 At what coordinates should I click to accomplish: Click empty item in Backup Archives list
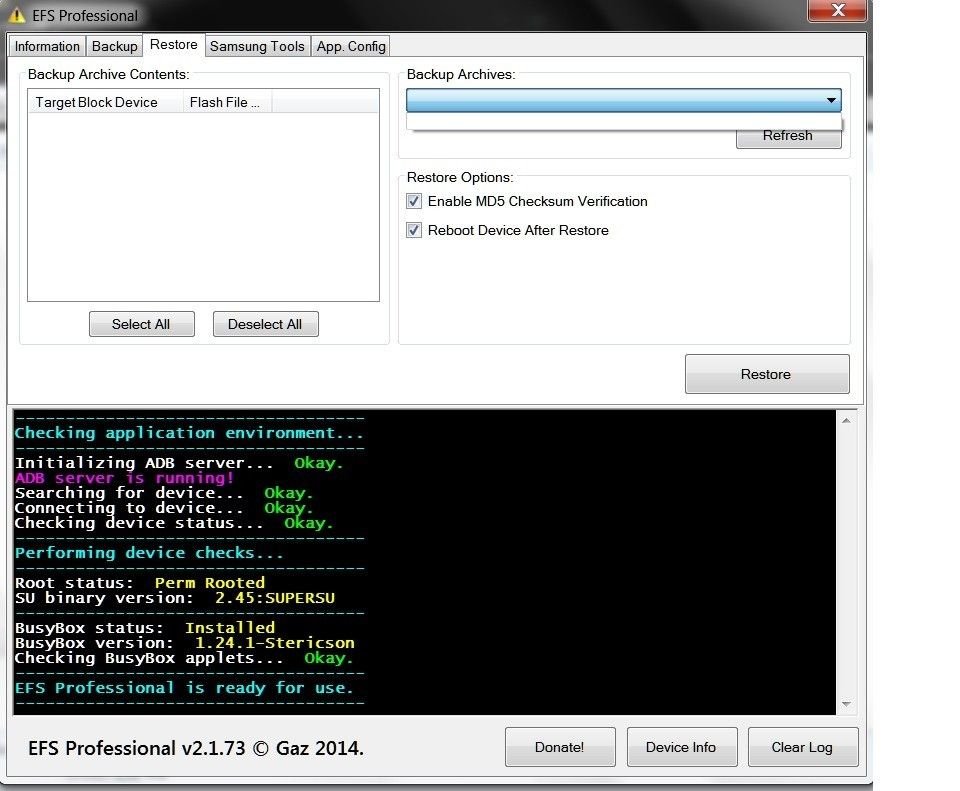(624, 121)
